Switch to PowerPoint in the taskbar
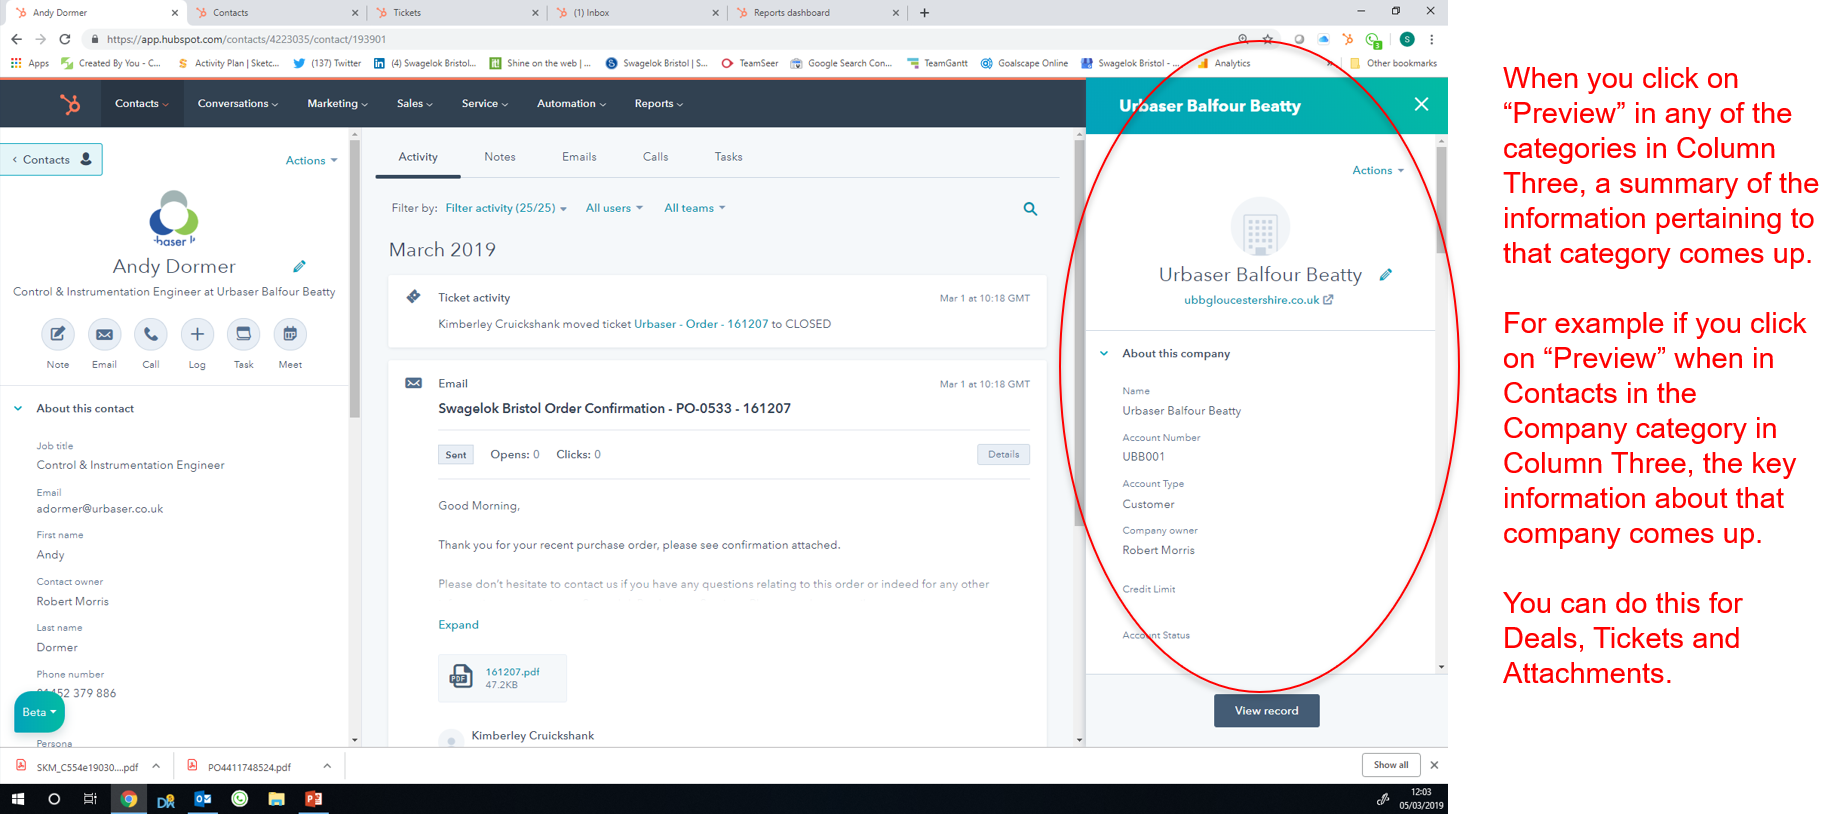The width and height of the screenshot is (1845, 814). (313, 799)
